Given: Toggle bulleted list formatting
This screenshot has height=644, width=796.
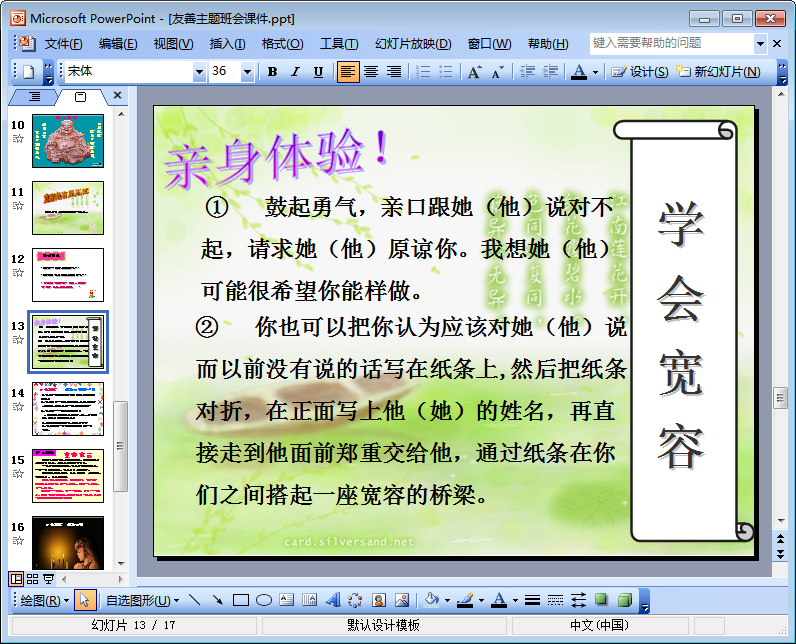Looking at the screenshot, I should point(445,72).
